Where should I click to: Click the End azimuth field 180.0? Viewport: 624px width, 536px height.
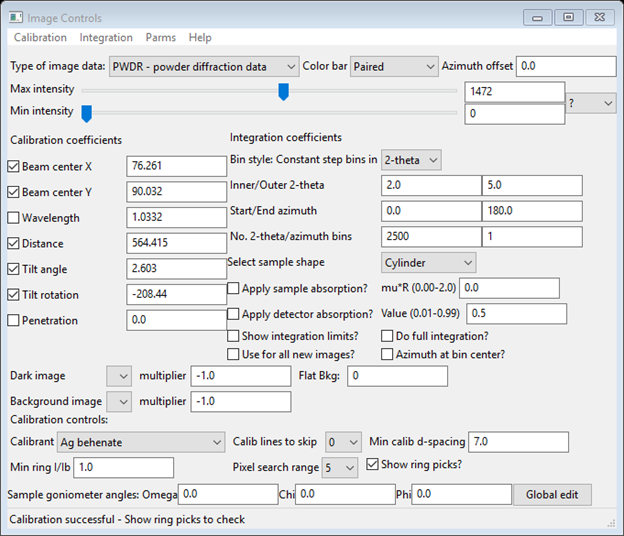532,211
